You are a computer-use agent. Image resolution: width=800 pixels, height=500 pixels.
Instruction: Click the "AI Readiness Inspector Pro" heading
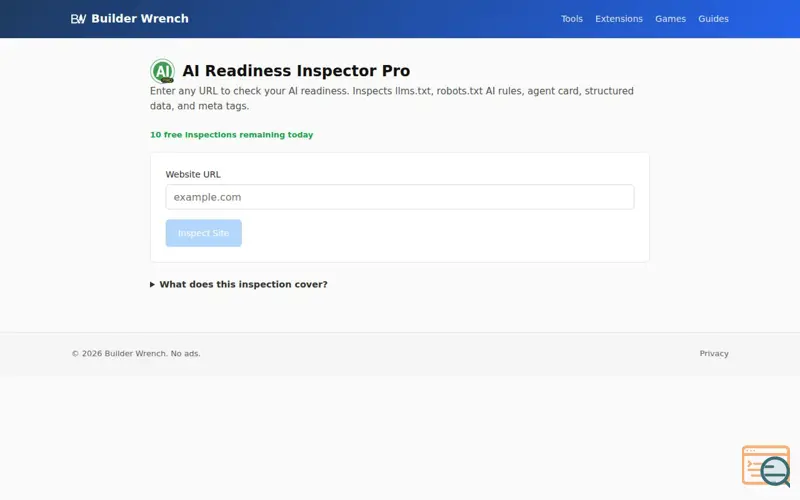coord(296,70)
